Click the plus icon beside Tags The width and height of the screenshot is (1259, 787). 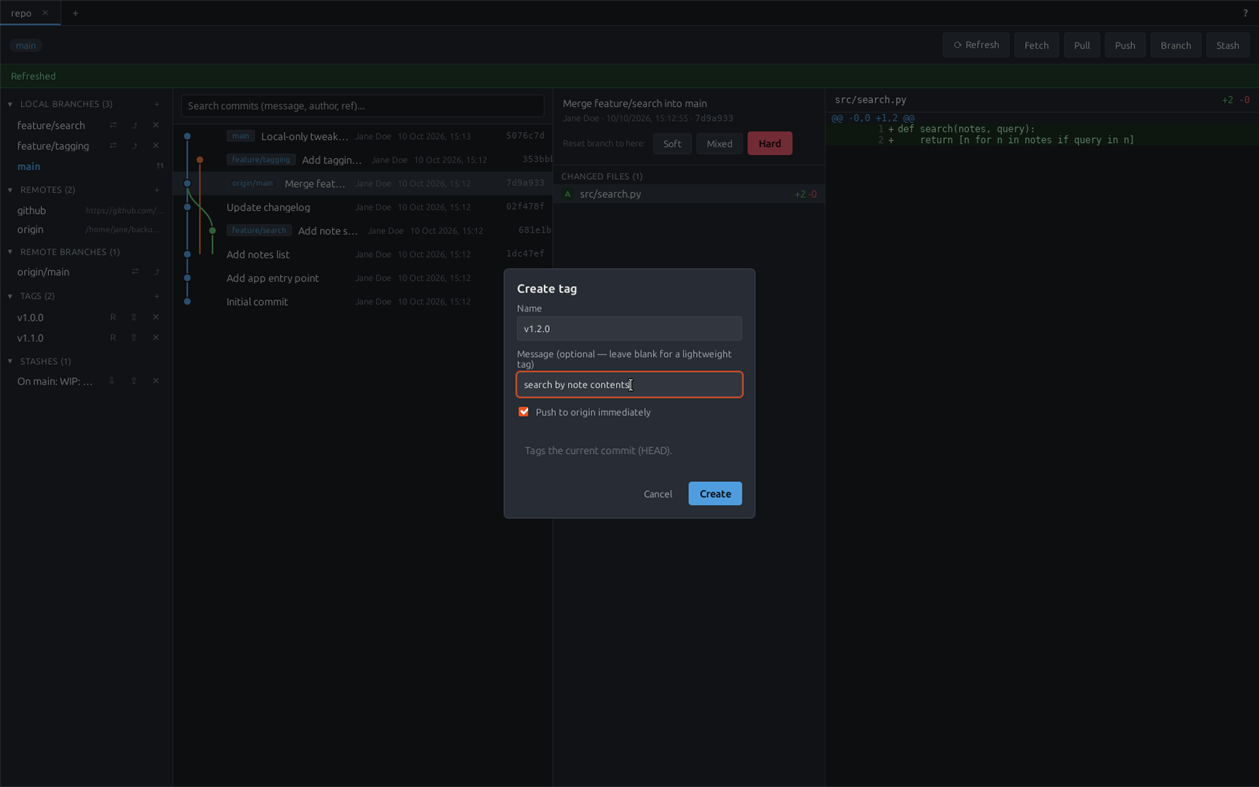click(157, 296)
